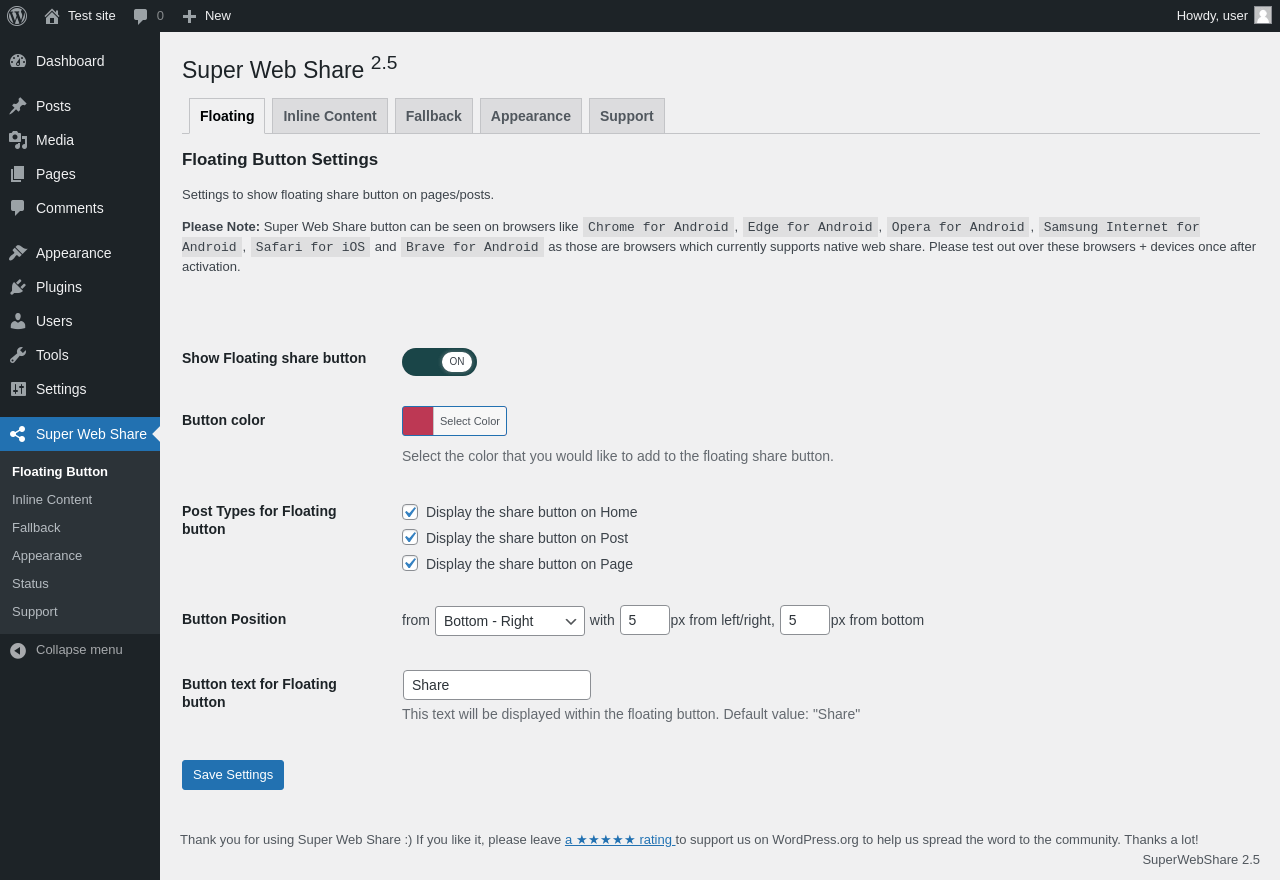The height and width of the screenshot is (880, 1280).
Task: Go to Pages in sidebar
Action: click(56, 174)
